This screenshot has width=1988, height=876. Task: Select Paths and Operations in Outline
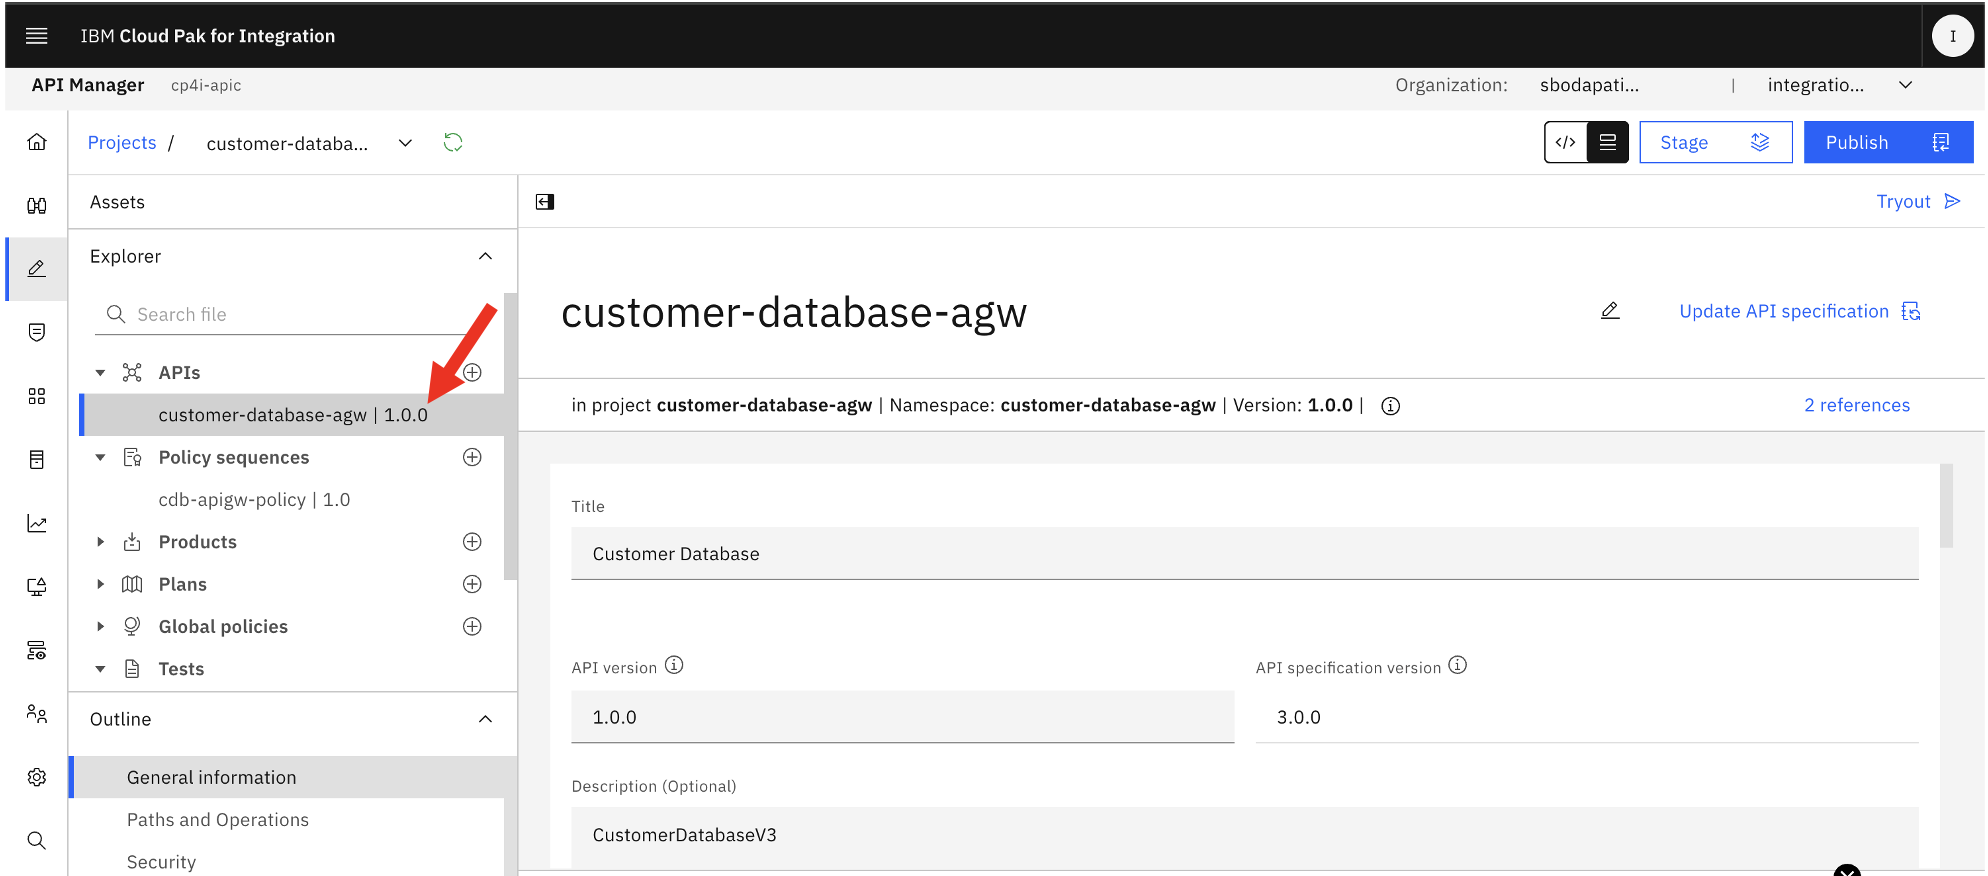[218, 820]
